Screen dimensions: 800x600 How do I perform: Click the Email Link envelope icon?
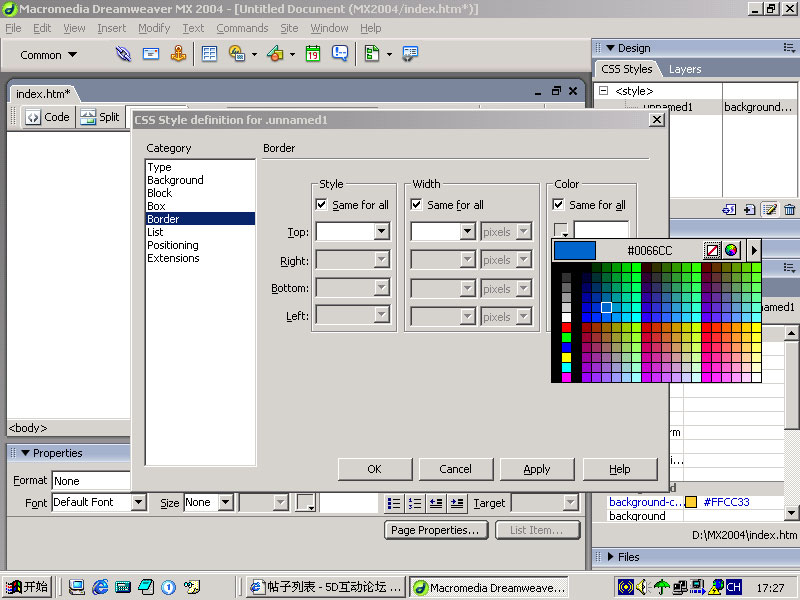(151, 54)
